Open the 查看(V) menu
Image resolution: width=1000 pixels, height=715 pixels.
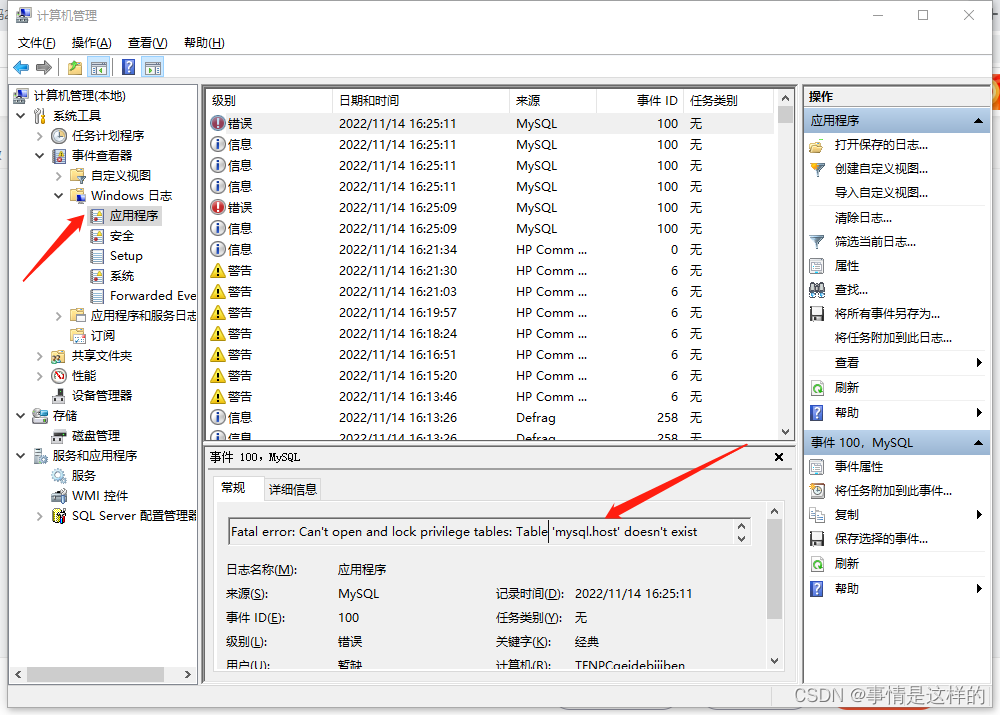pos(147,43)
